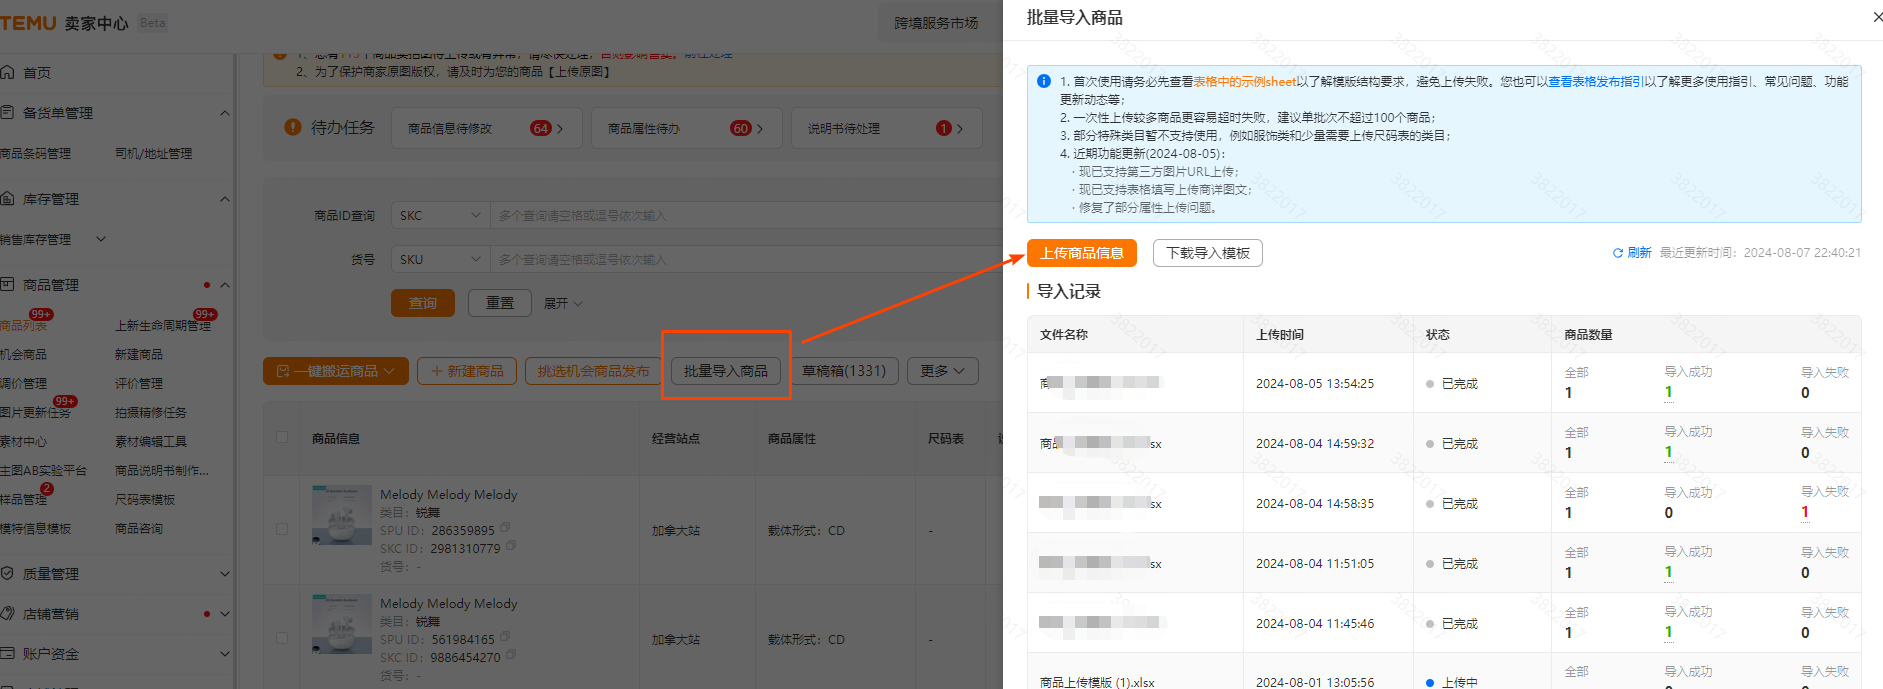Open the SKU dropdown for 货号
Viewport: 1883px width, 689px height.
(440, 259)
